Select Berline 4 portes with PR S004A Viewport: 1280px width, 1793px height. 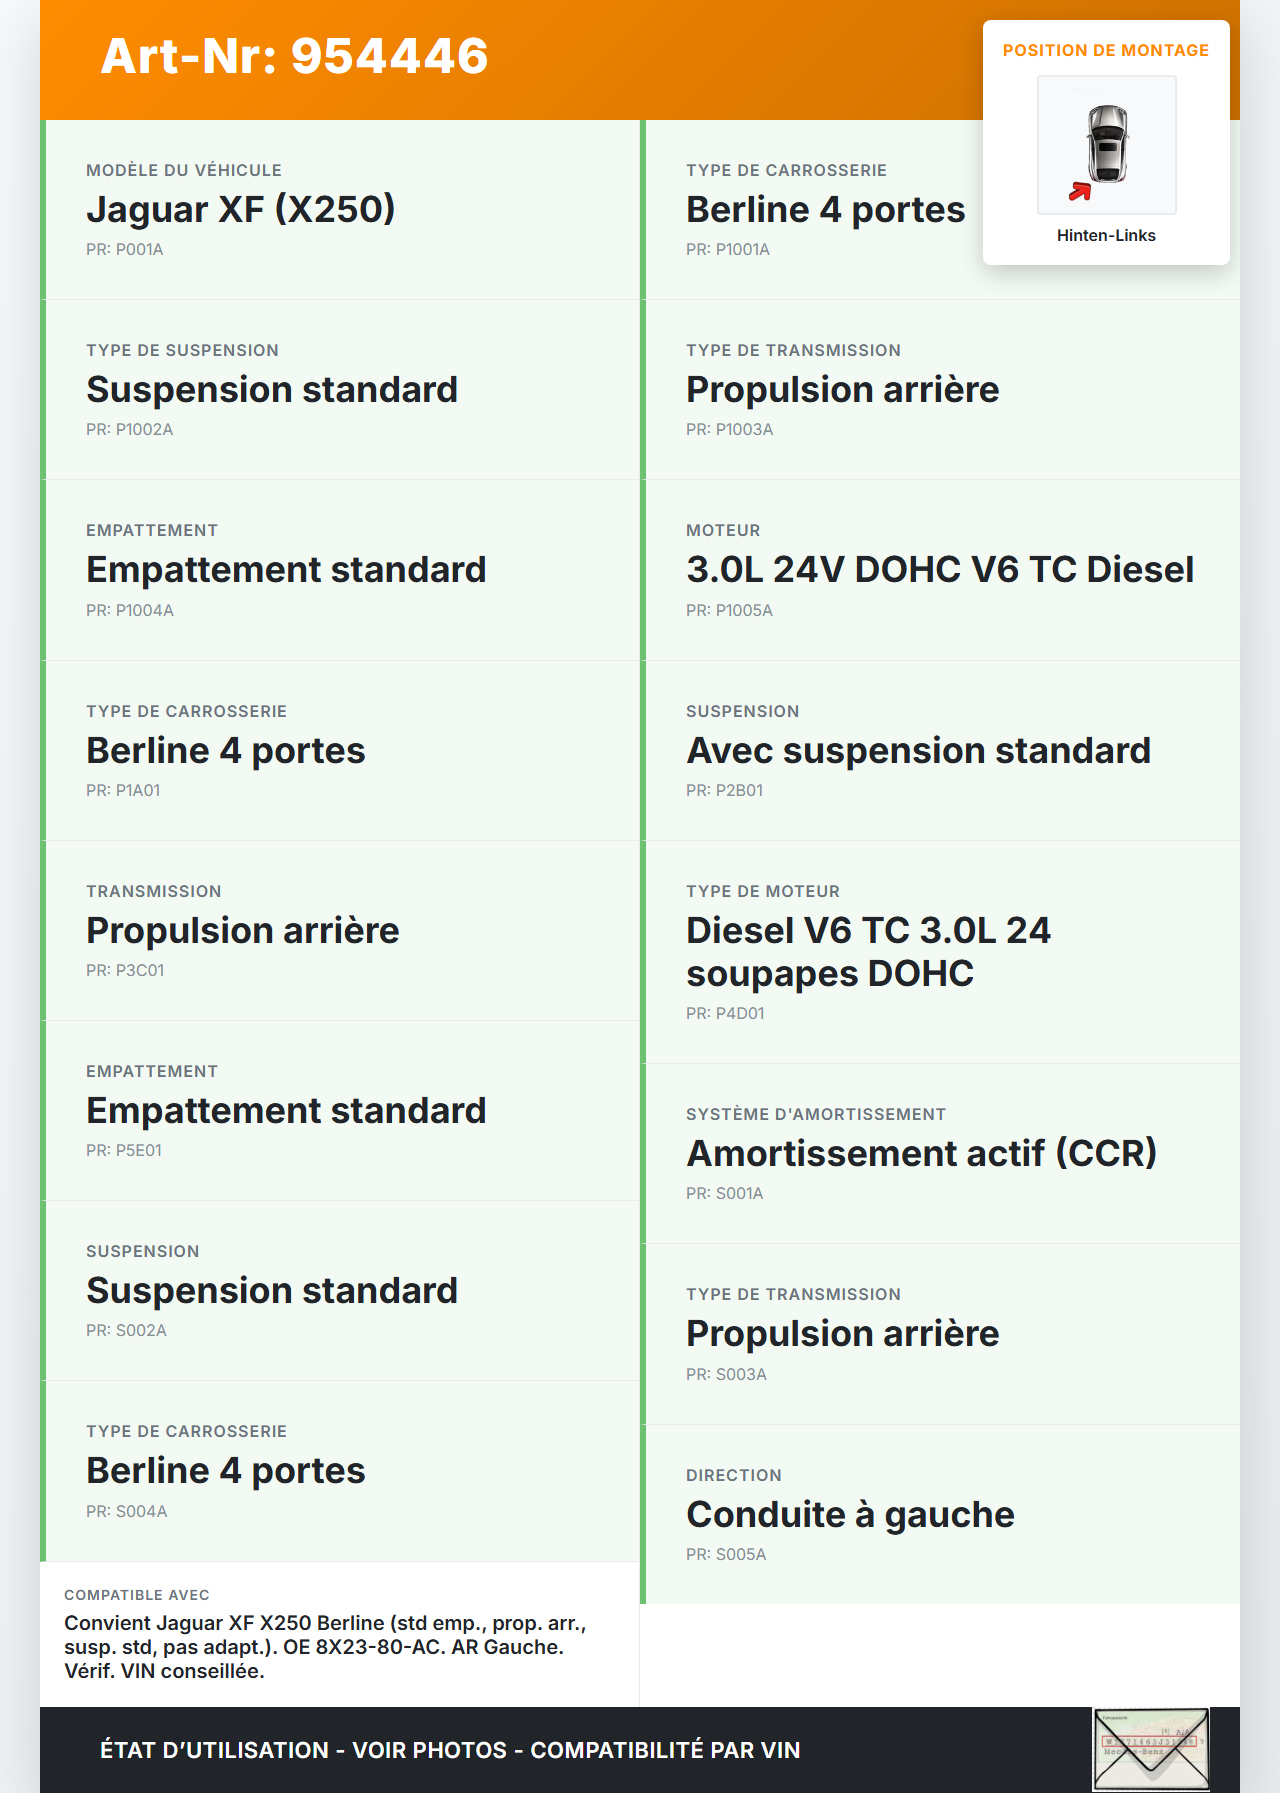(226, 1470)
